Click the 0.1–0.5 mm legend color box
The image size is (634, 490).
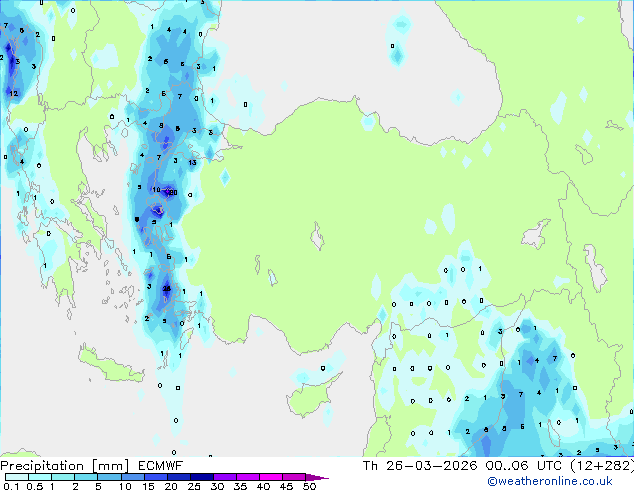coord(17,477)
